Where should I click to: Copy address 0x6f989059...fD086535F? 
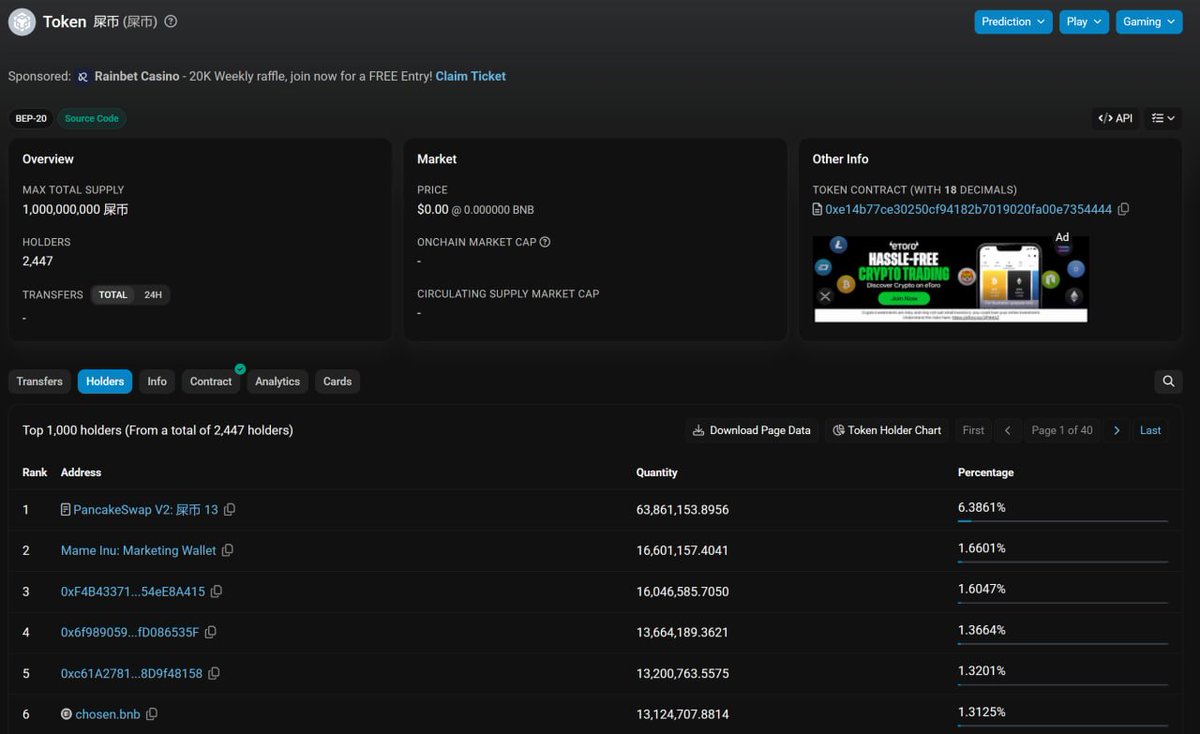210,633
